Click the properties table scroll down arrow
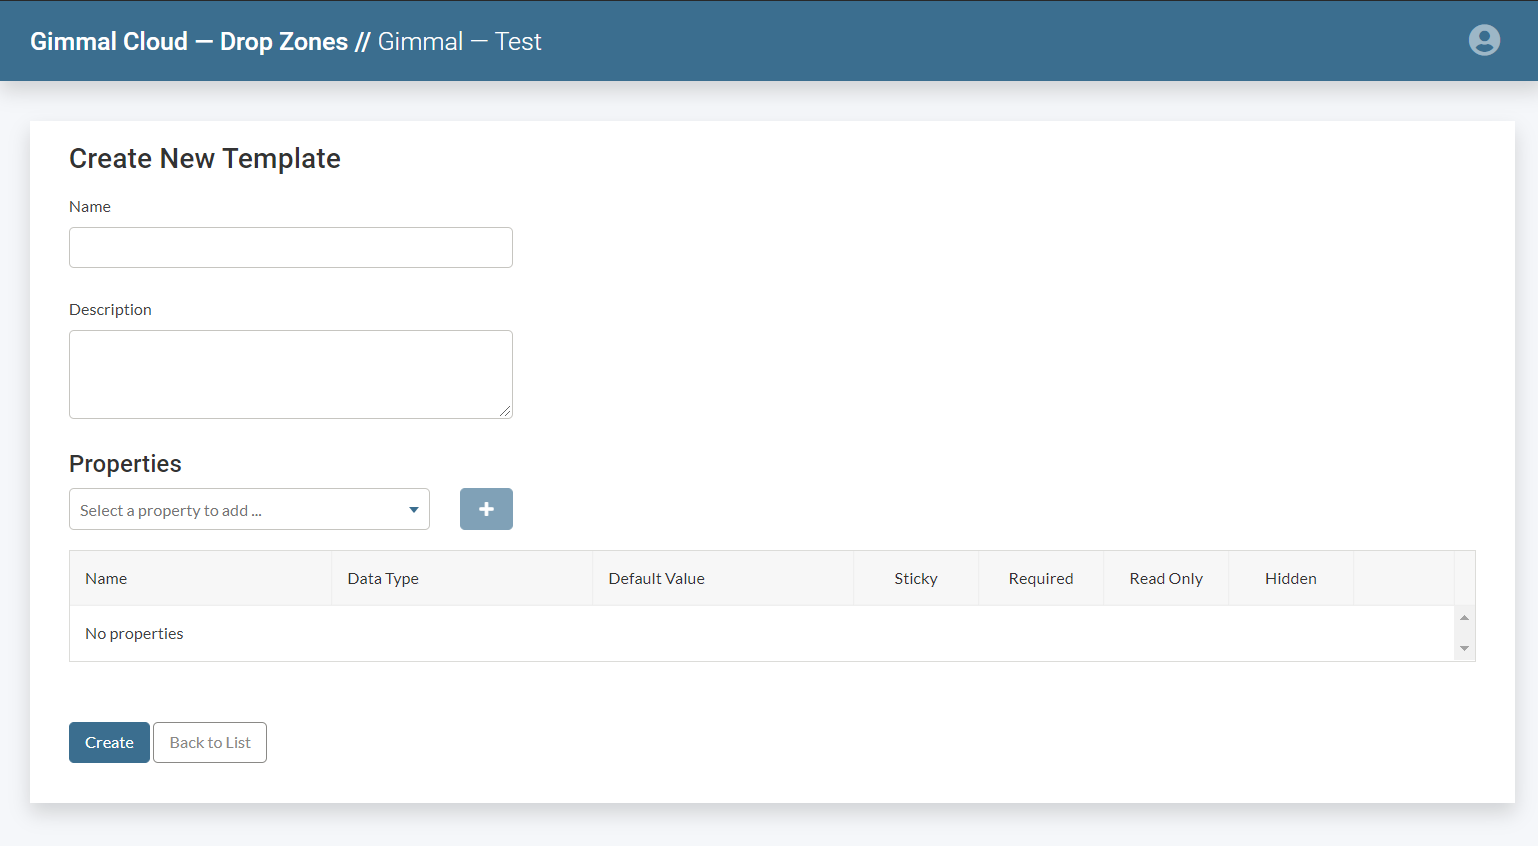1538x846 pixels. point(1464,649)
